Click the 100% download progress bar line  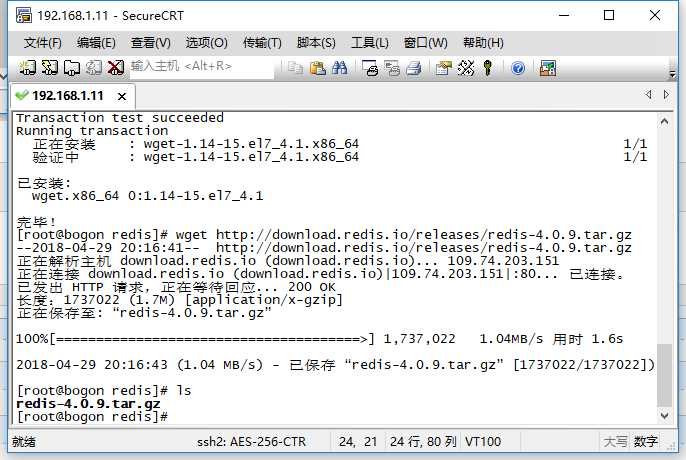pyautogui.click(x=319, y=339)
